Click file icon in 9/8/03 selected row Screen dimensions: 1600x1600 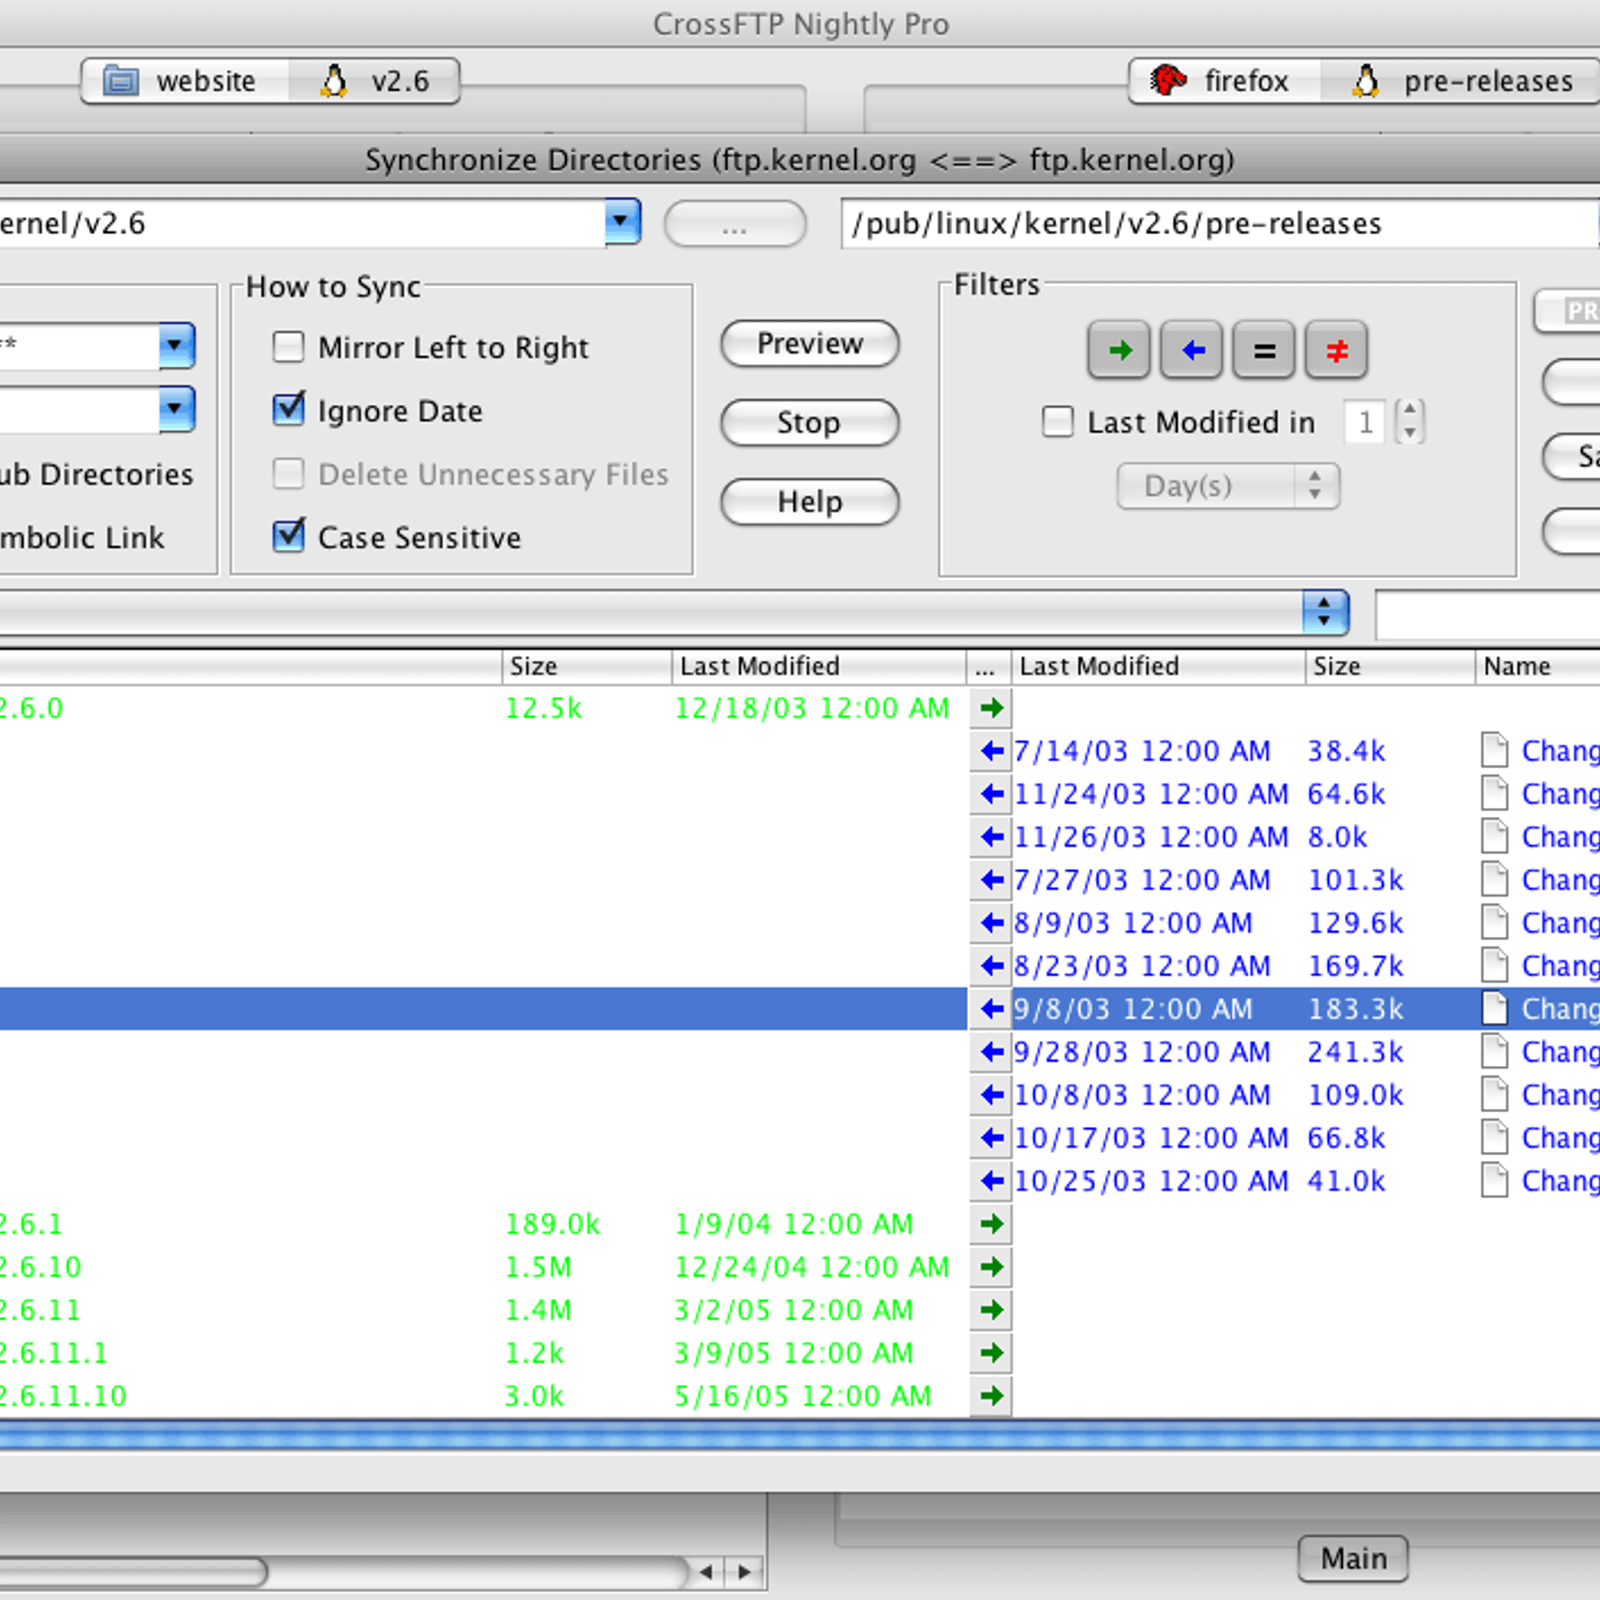click(x=1495, y=1009)
